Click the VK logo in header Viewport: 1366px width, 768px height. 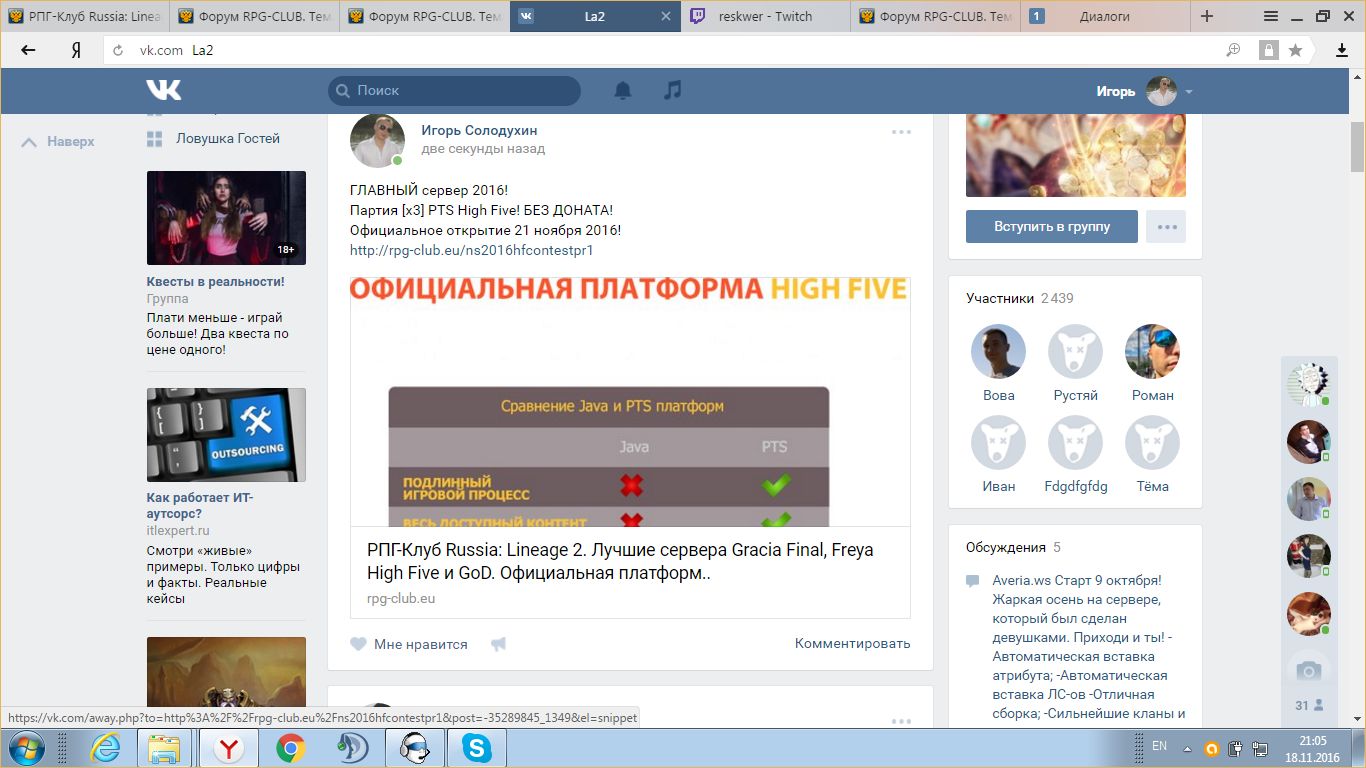click(164, 90)
